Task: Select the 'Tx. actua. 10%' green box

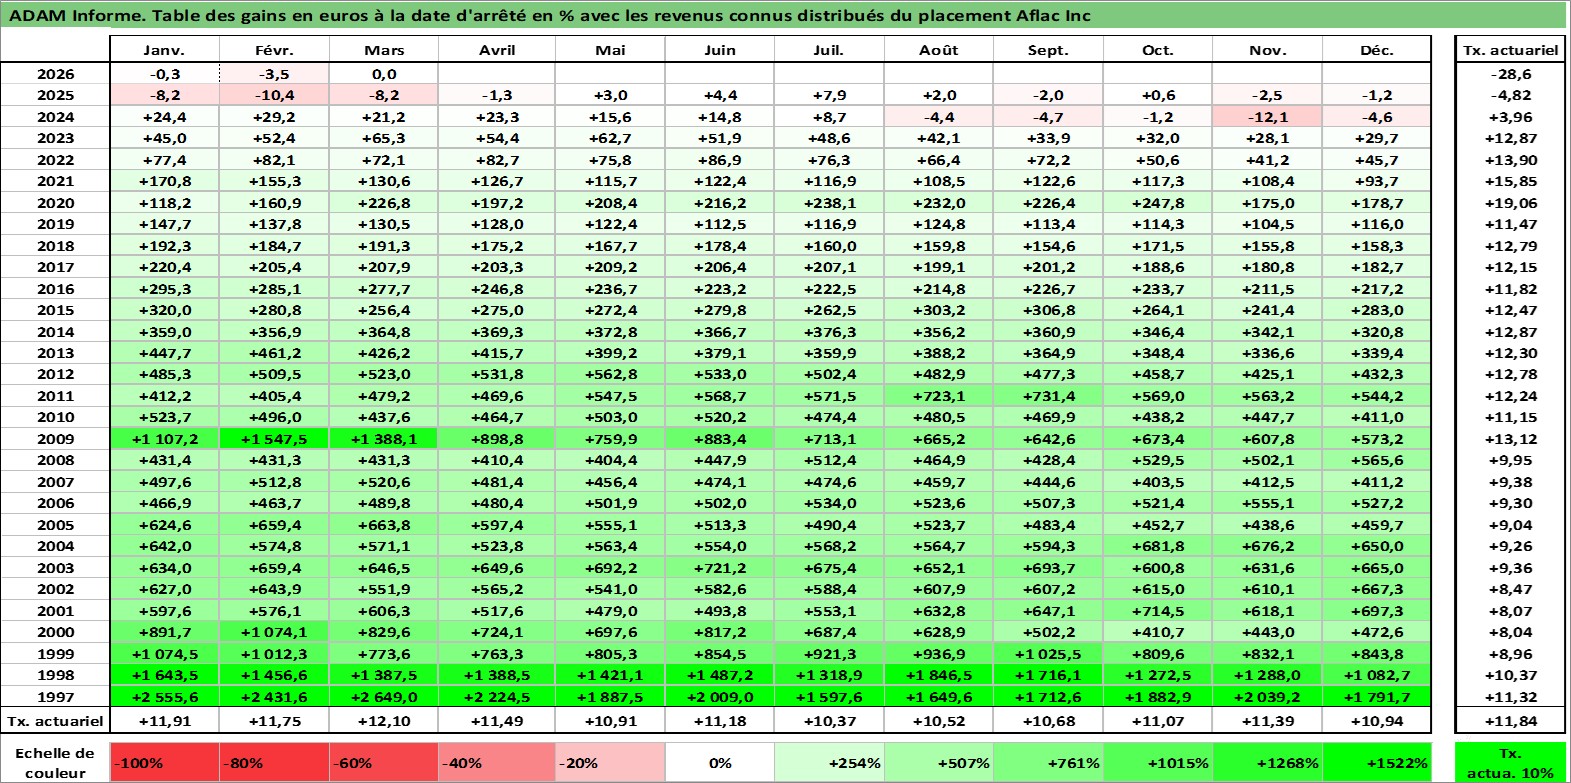Action: (1511, 762)
